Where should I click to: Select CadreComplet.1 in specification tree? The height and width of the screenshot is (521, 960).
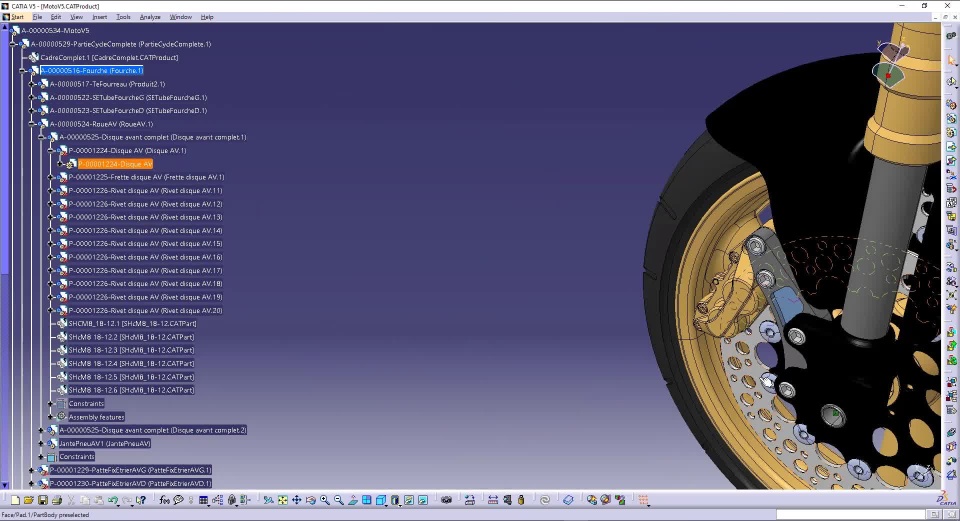(x=109, y=58)
